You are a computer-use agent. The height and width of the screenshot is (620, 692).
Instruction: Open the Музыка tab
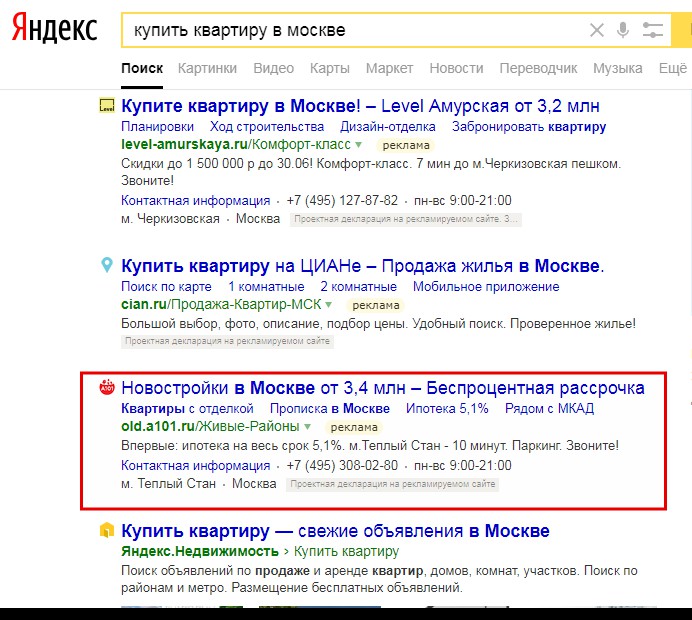(617, 68)
